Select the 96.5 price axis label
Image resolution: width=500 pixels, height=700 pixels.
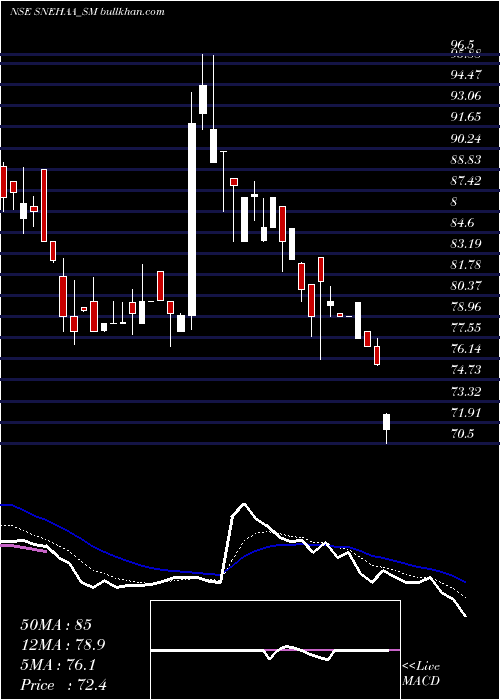462,45
